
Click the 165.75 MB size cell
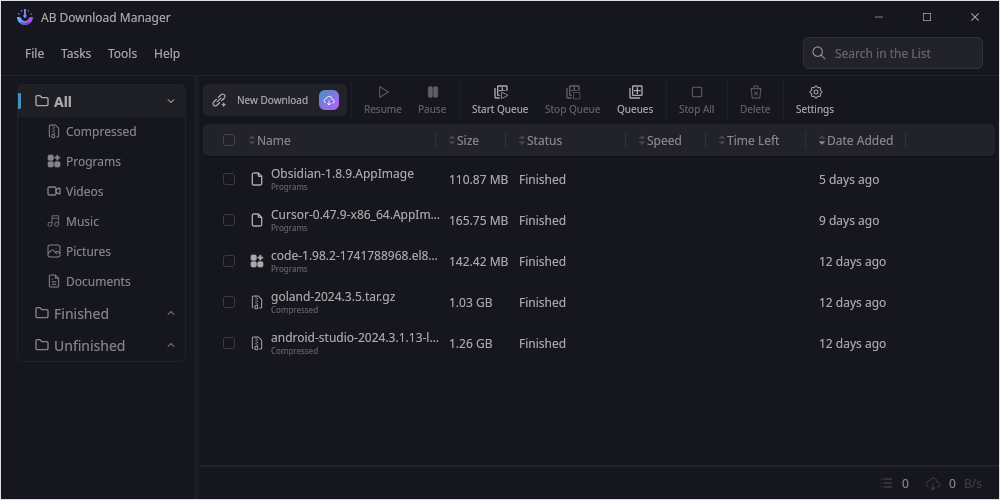(478, 220)
